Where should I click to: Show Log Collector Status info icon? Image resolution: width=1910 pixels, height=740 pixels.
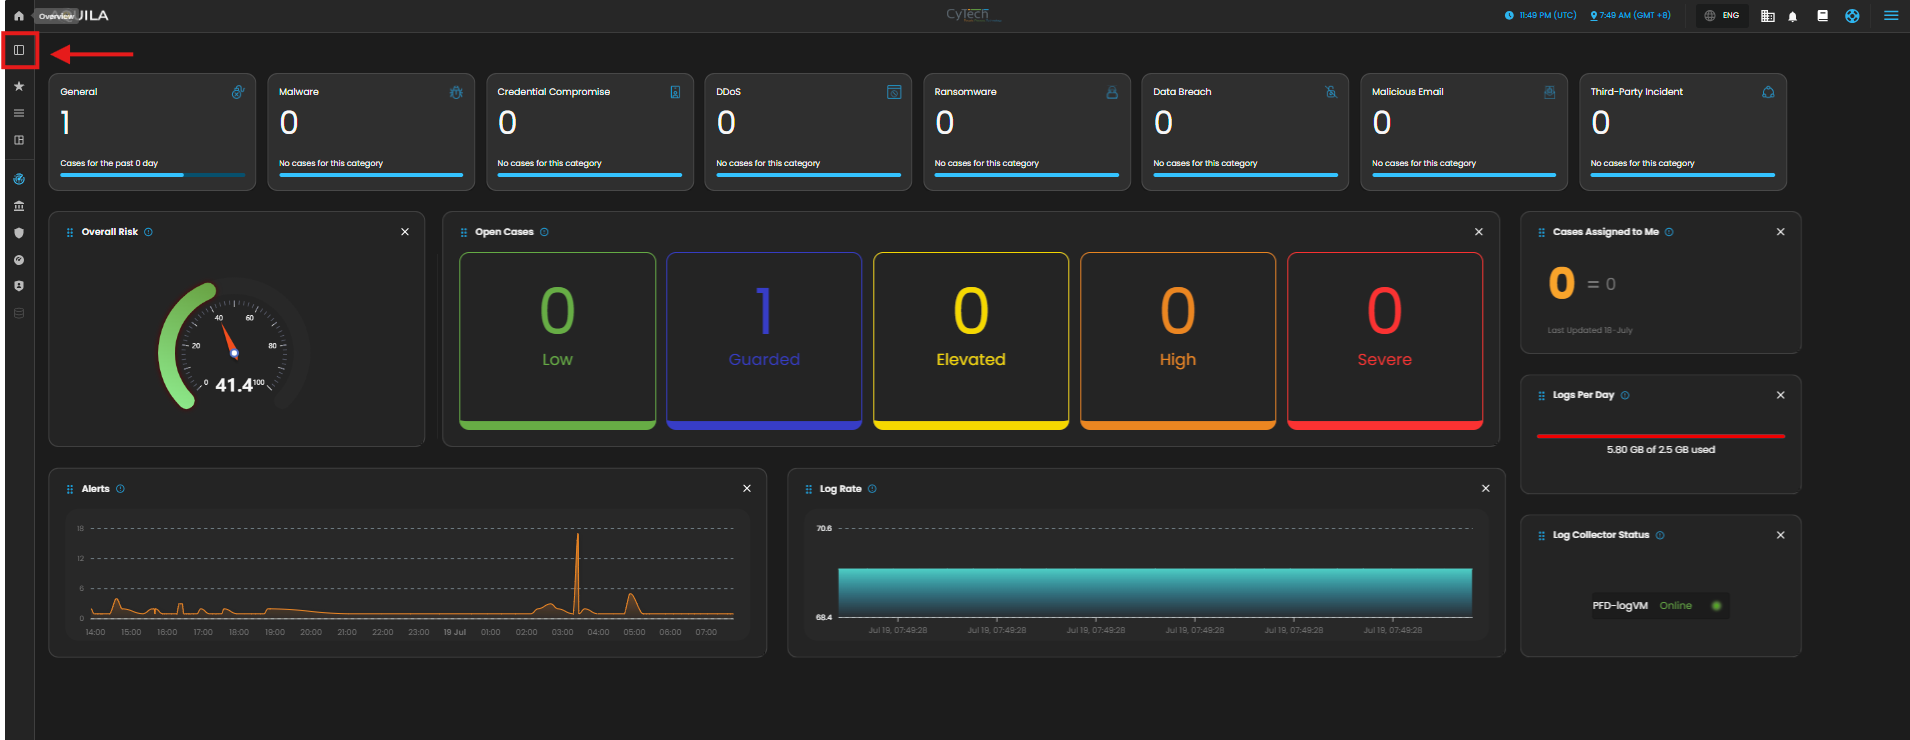coord(1660,535)
